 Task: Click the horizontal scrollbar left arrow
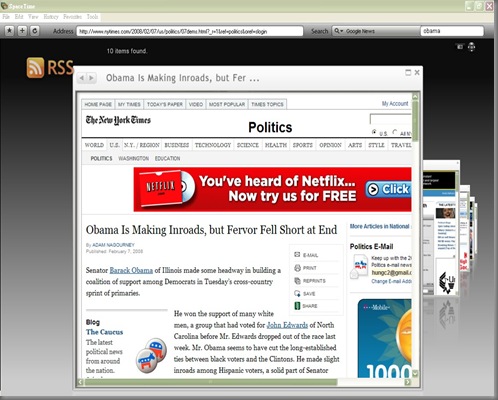[80, 382]
